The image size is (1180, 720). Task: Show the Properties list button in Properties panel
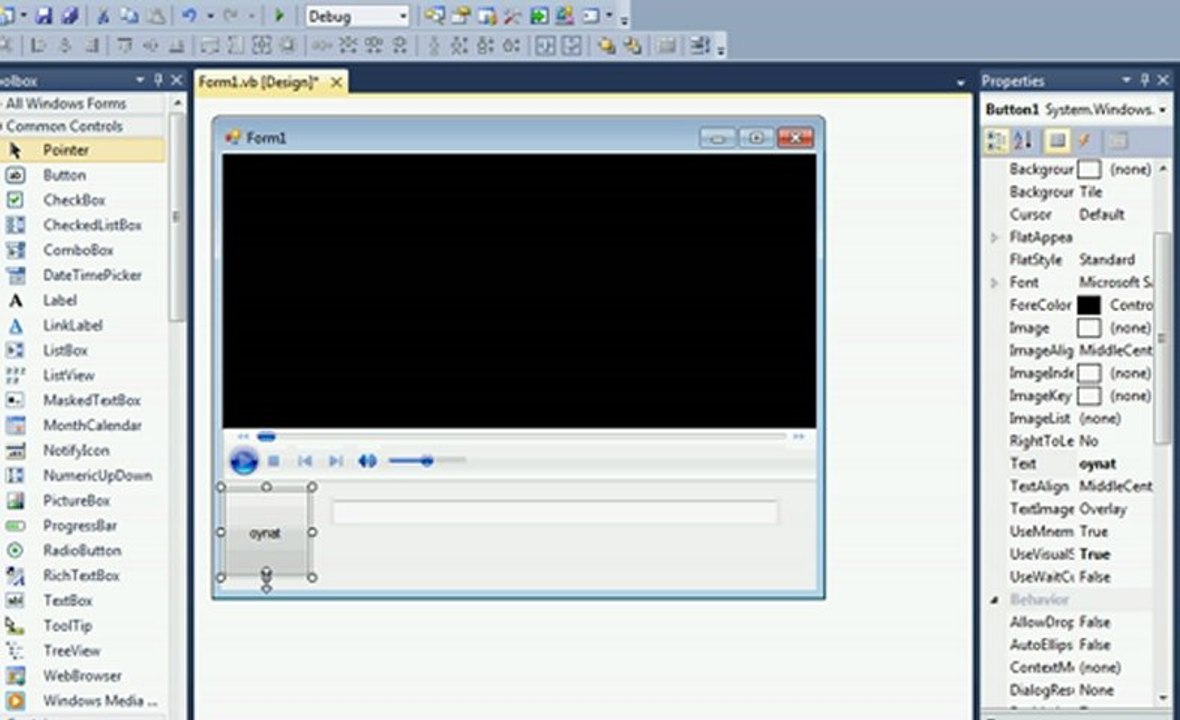pos(1057,141)
